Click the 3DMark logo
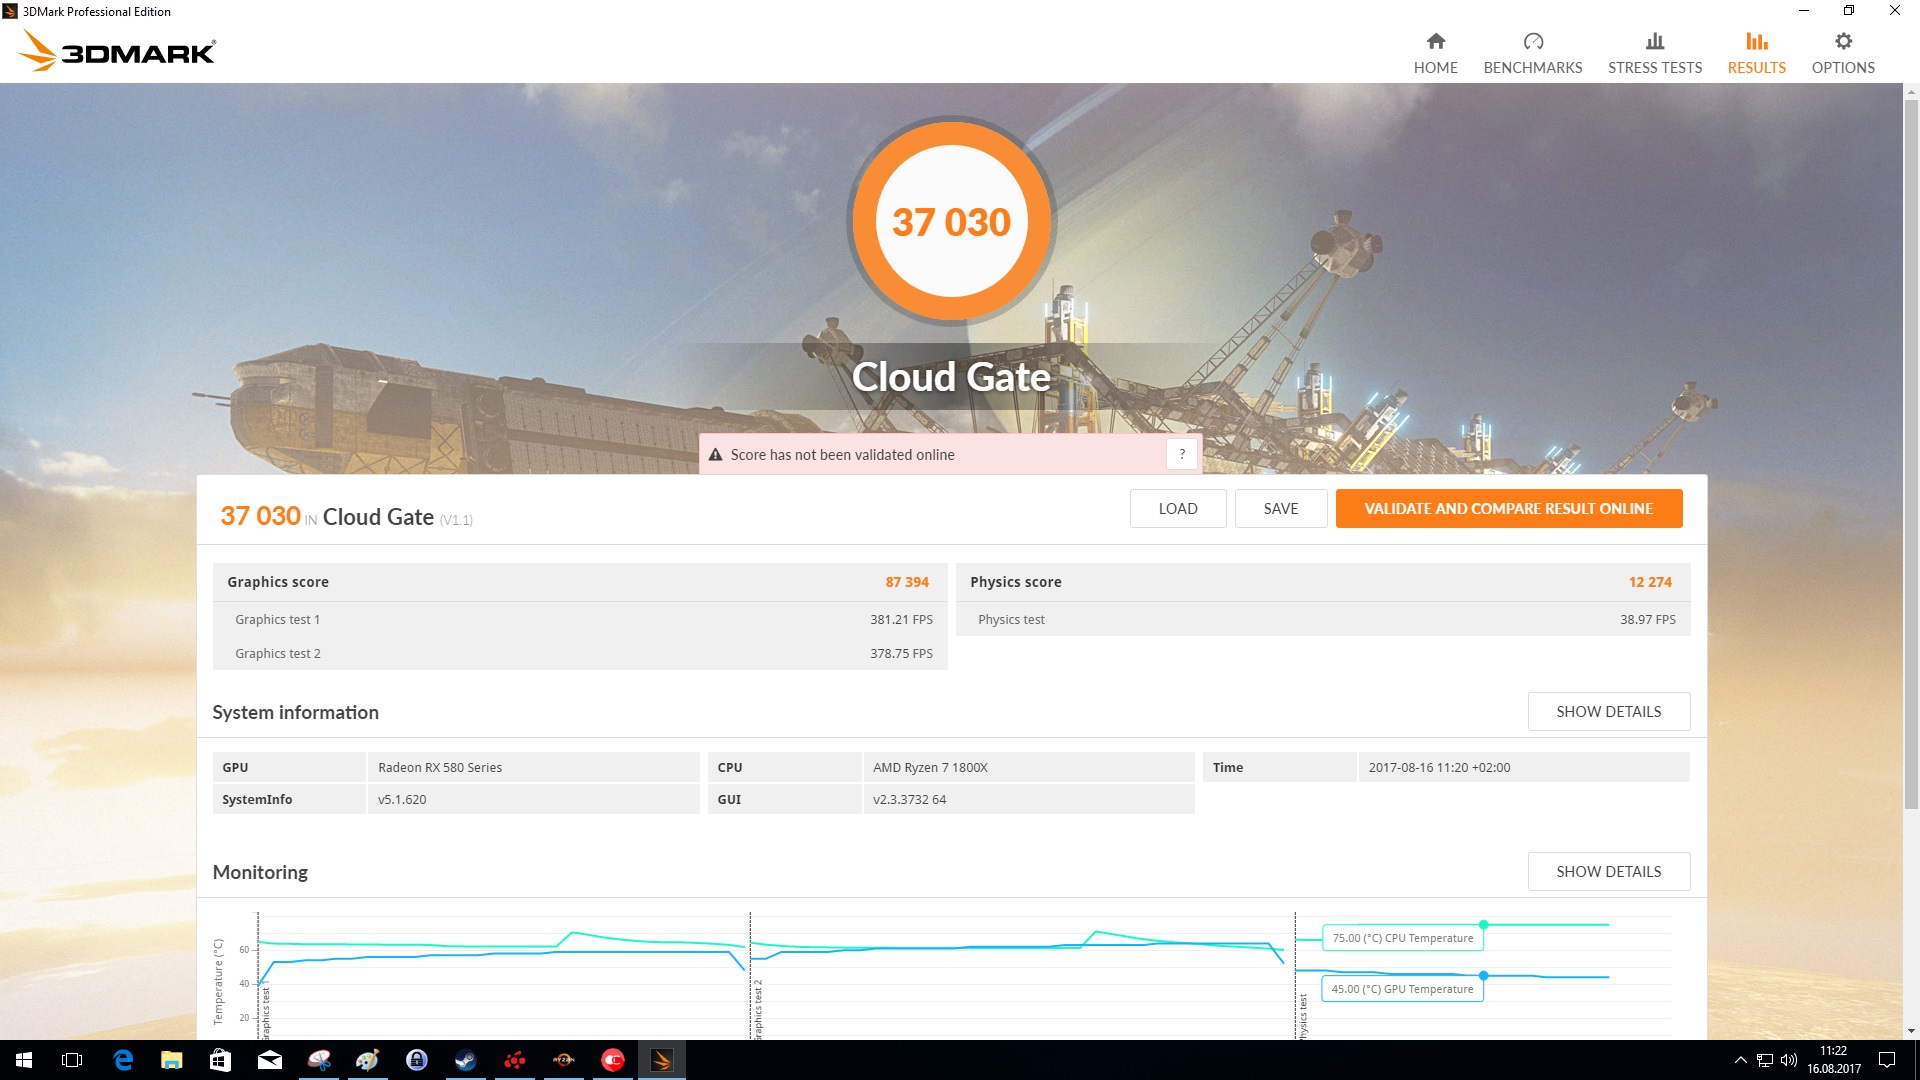 click(118, 50)
